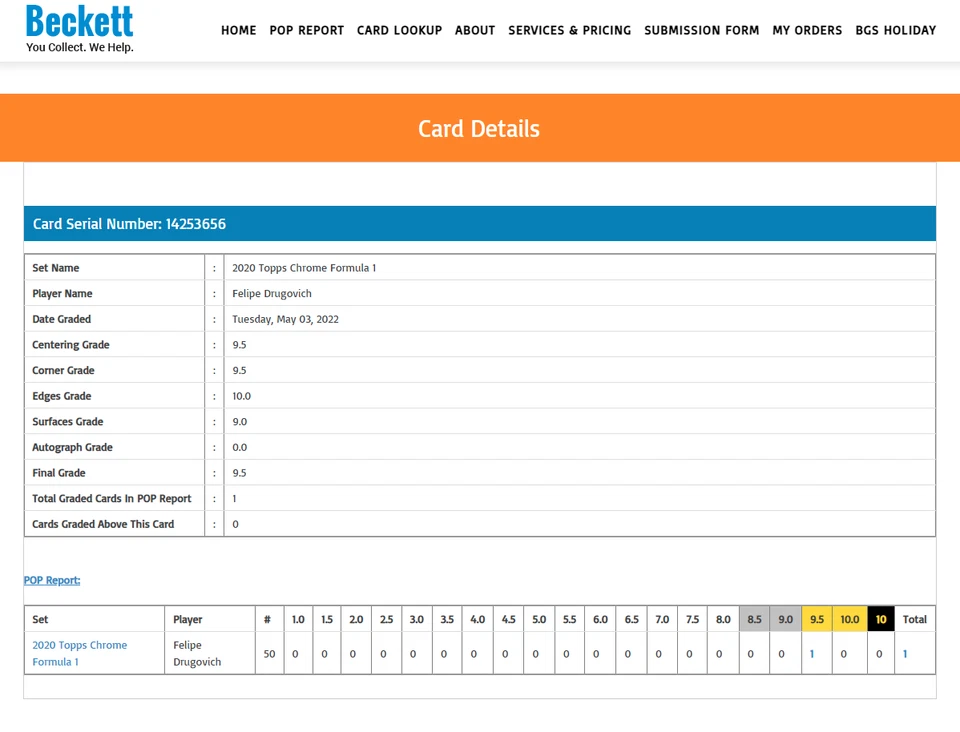
Task: Click the 9.5 grade count link
Action: tap(812, 654)
